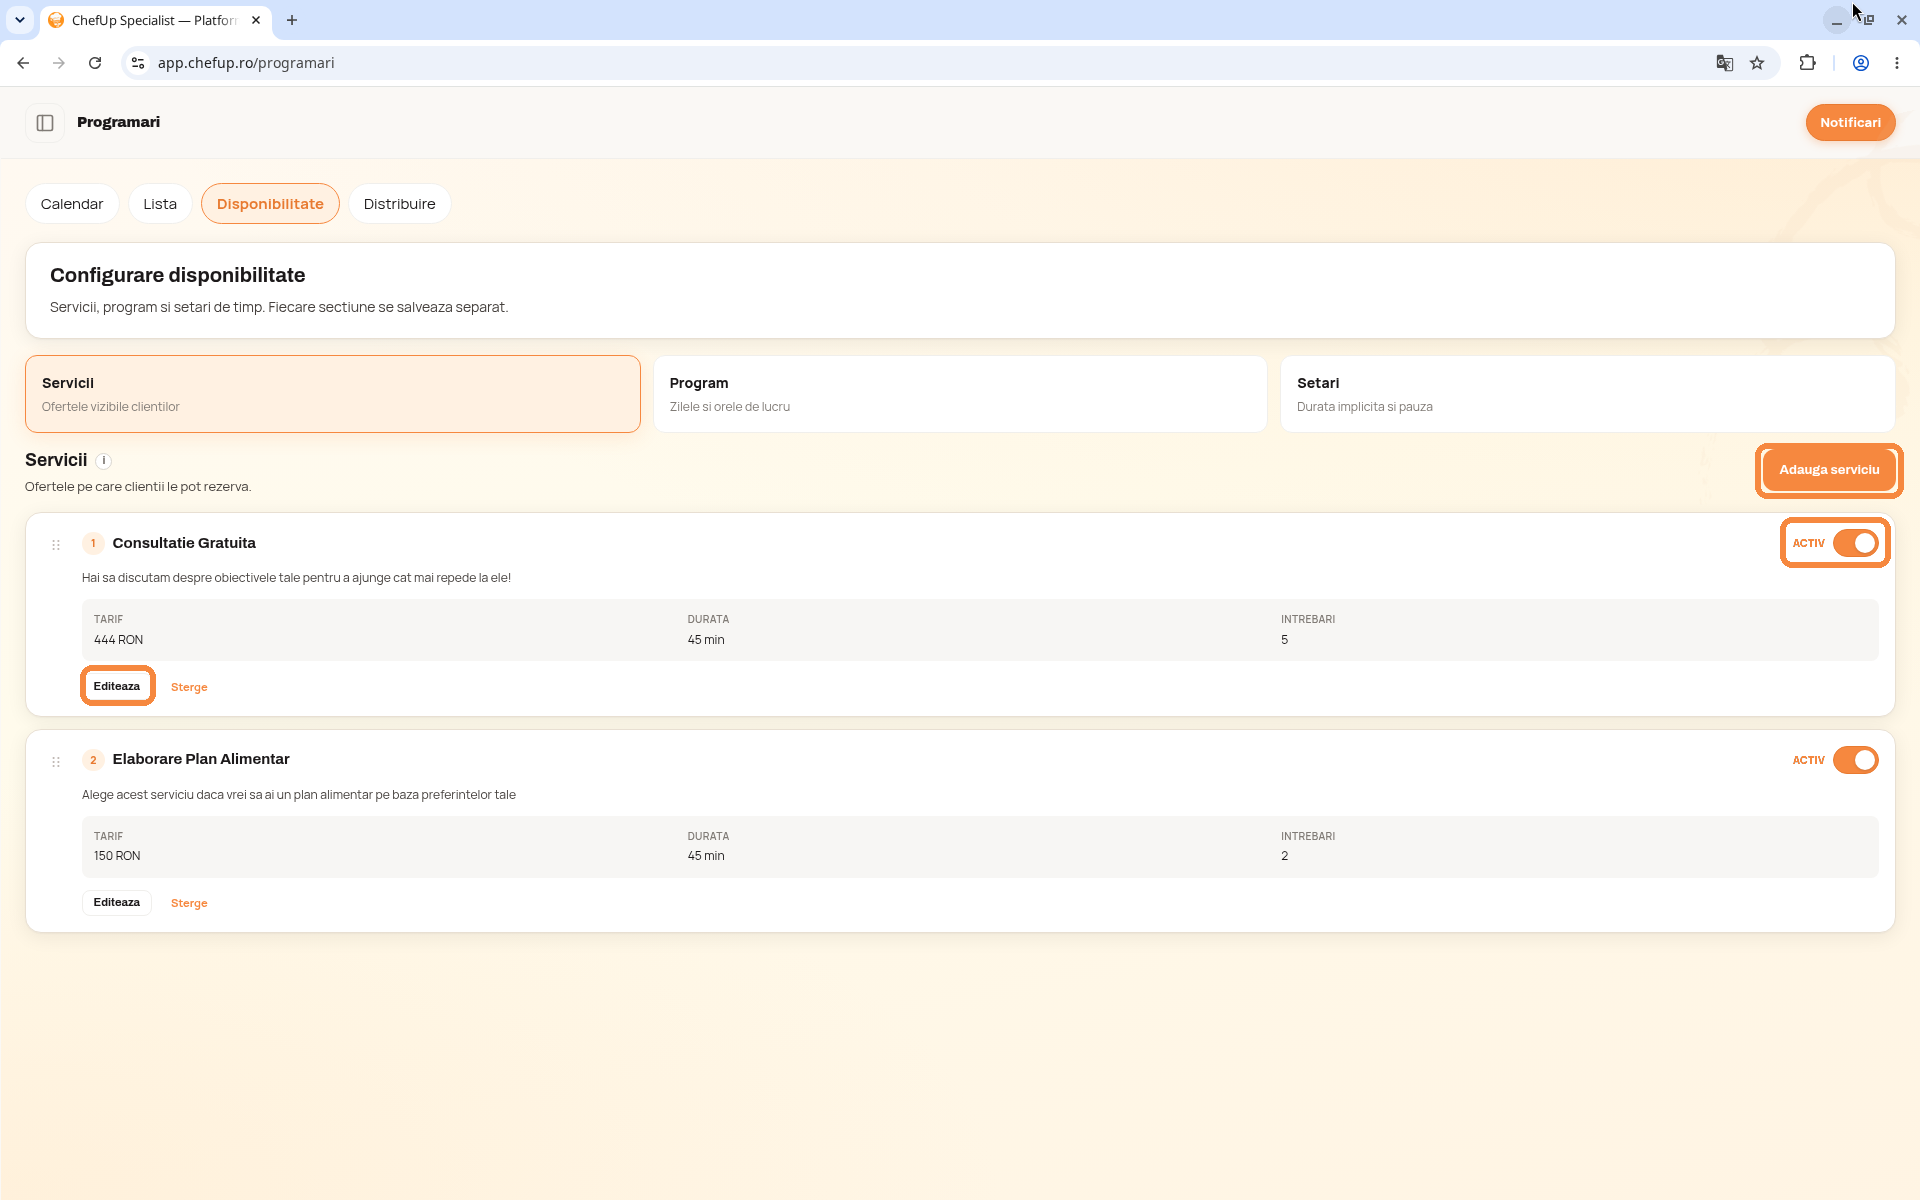Click the Adauga serviciu button
The image size is (1920, 1200).
pos(1829,470)
